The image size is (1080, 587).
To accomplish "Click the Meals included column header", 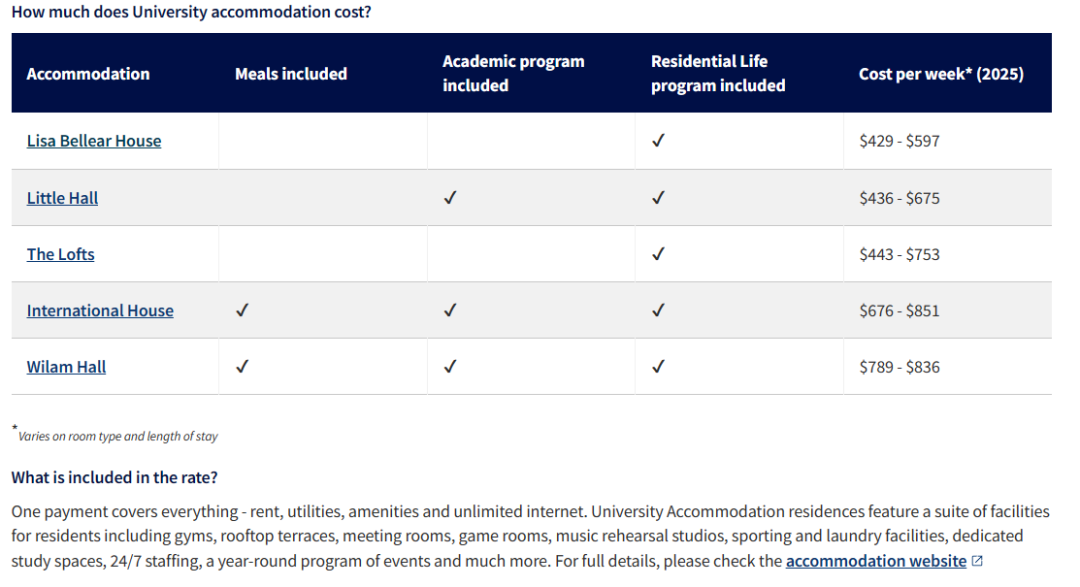I will pos(291,74).
